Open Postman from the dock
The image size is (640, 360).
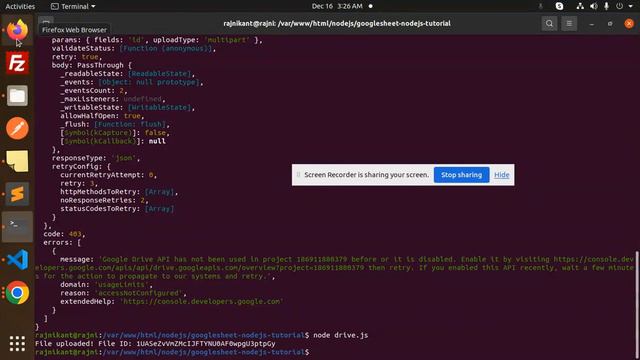(17, 128)
